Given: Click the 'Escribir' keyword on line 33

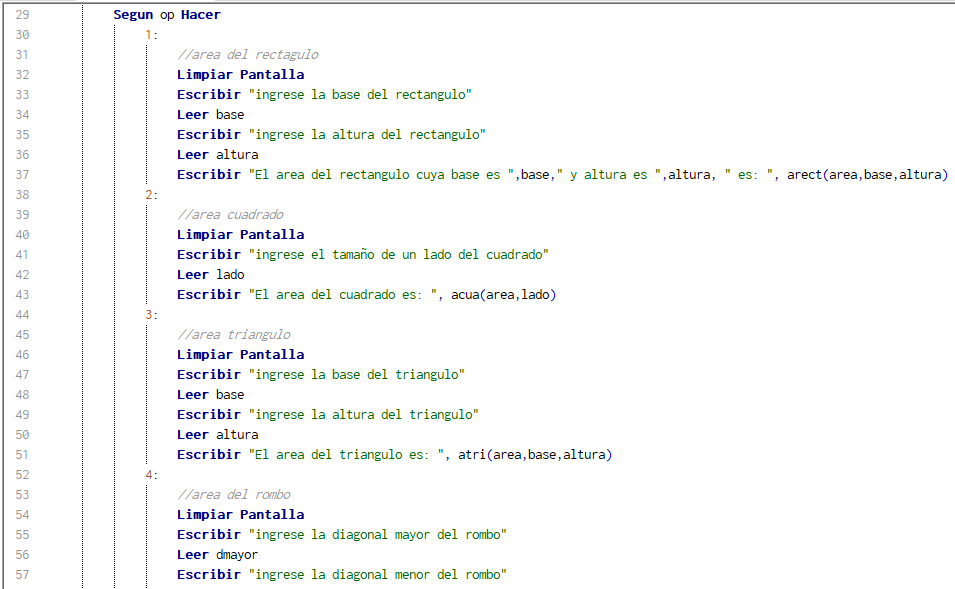Looking at the screenshot, I should click(x=209, y=95).
